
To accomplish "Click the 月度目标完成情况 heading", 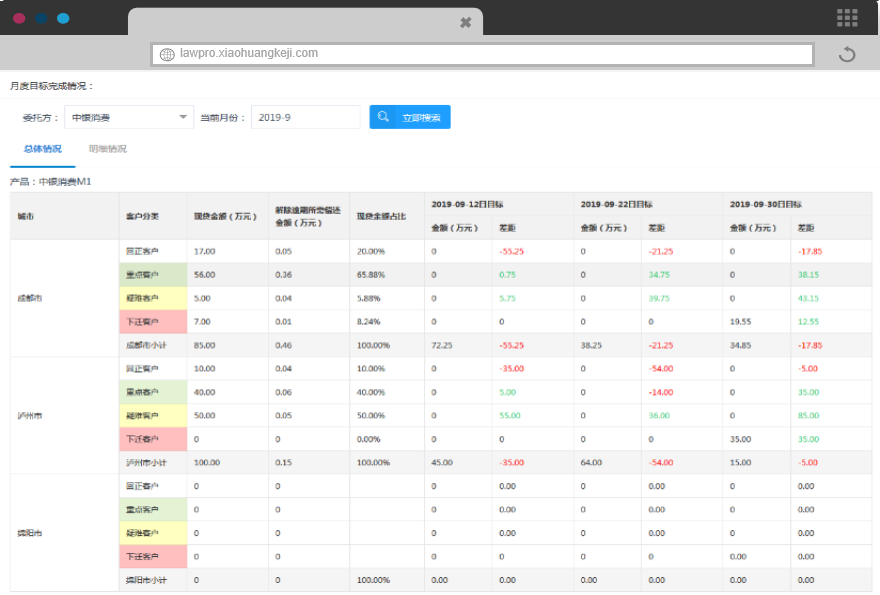I will pos(52,86).
